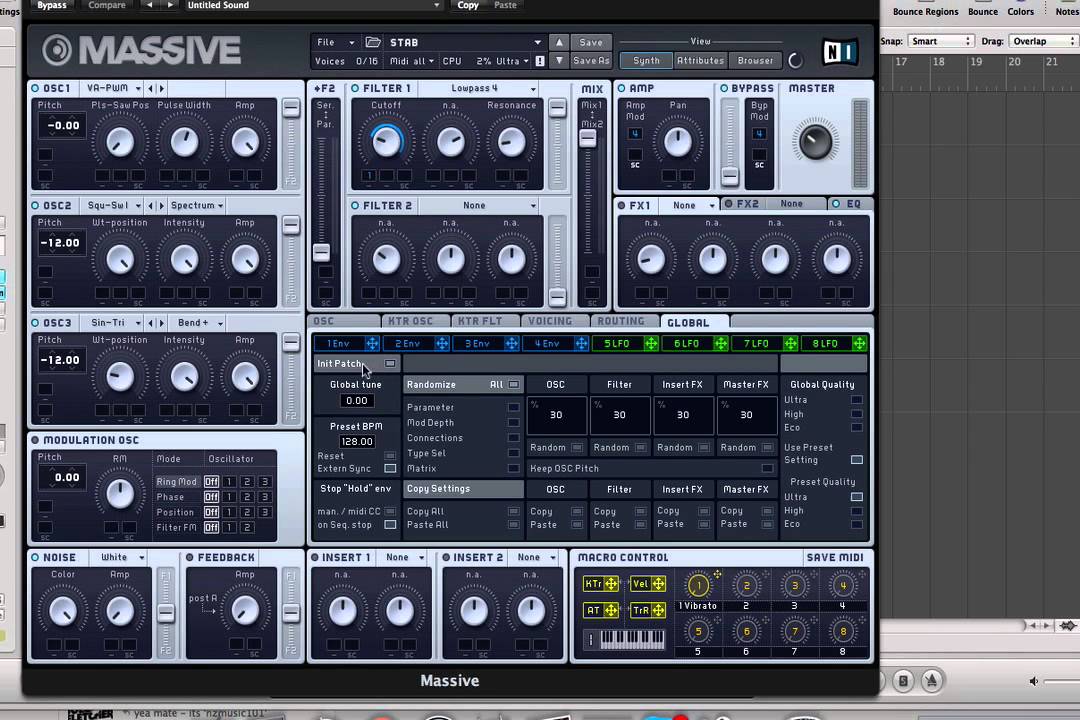Enable the Extern Sync checkbox

coord(390,469)
